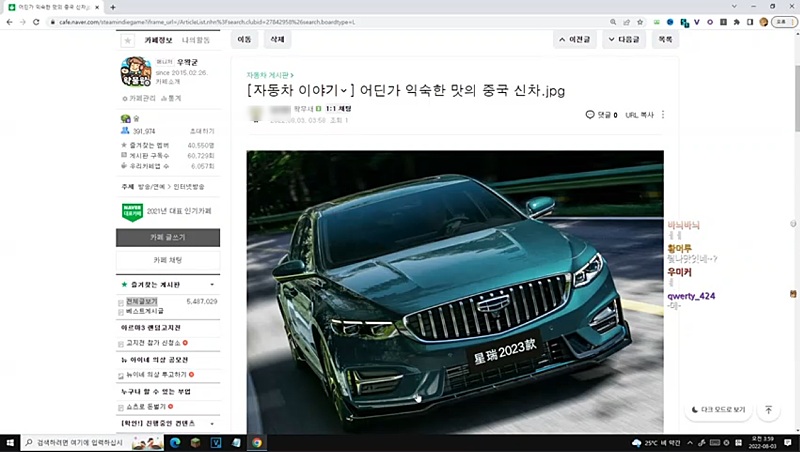Open 카페 채팅 chat button
The width and height of the screenshot is (800, 452).
point(168,260)
